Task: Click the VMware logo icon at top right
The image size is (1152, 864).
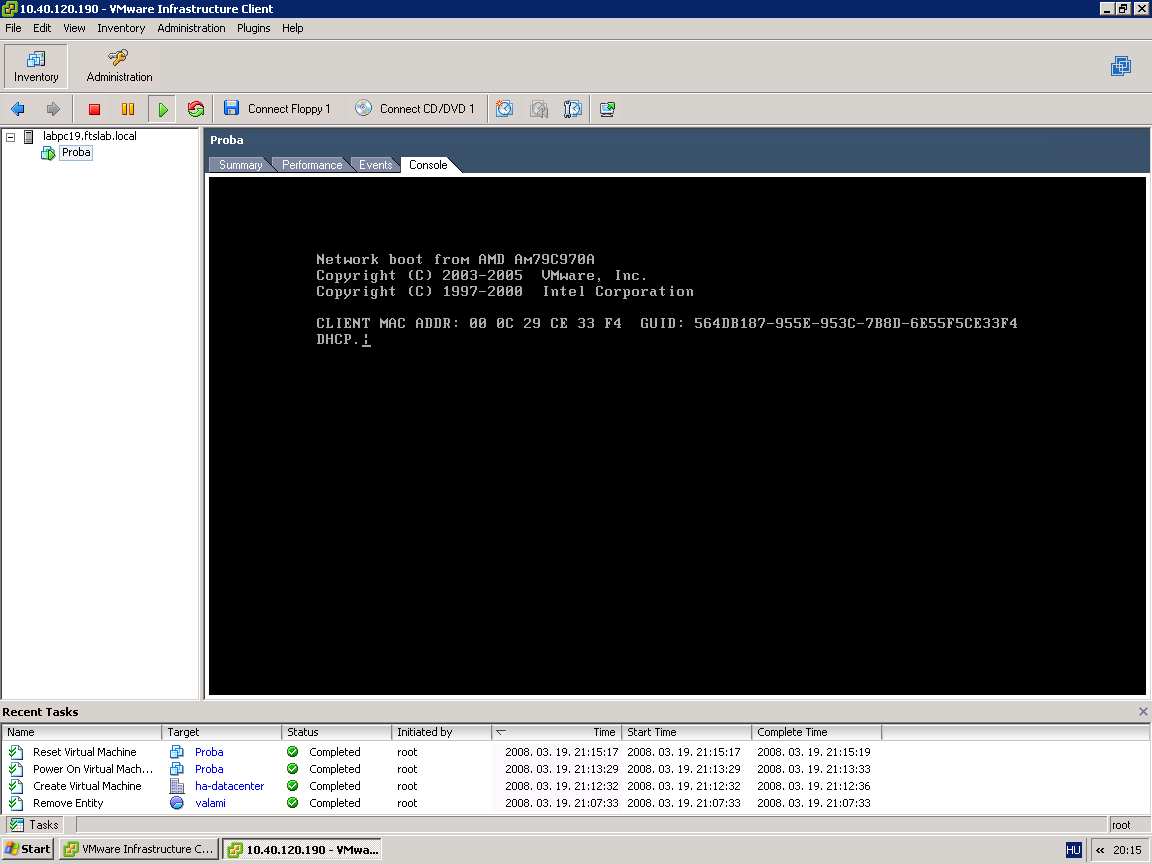Action: [1121, 66]
